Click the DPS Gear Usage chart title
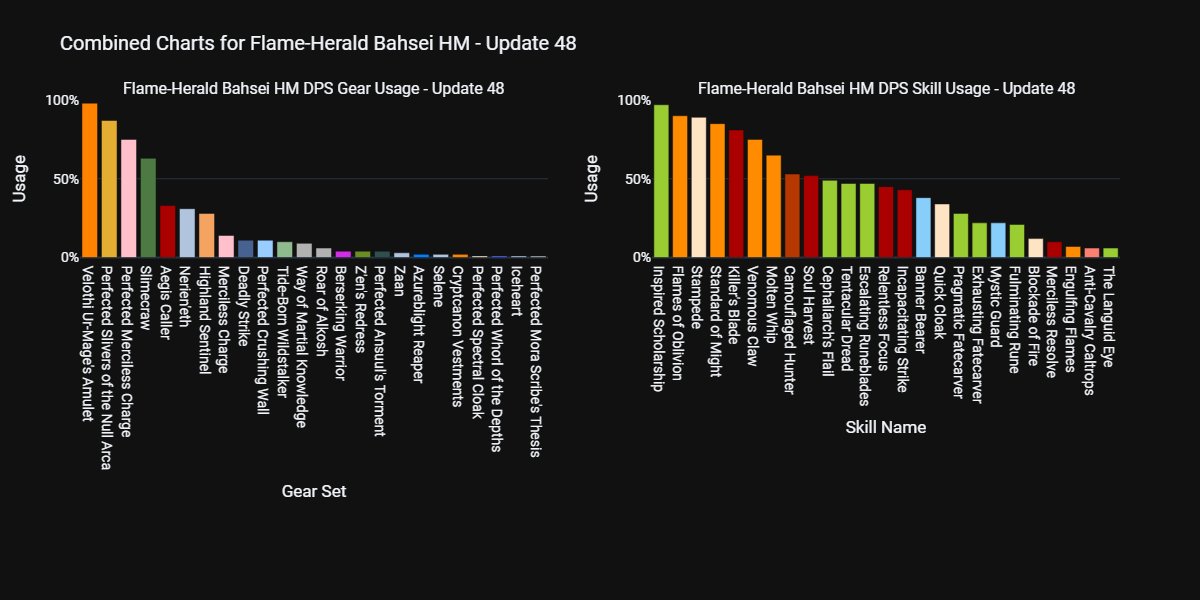This screenshot has width=1200, height=600. (313, 88)
